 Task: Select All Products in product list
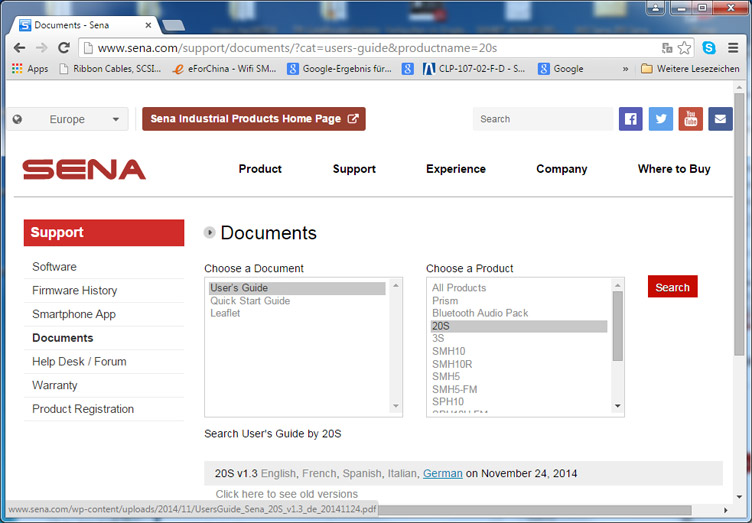click(459, 288)
